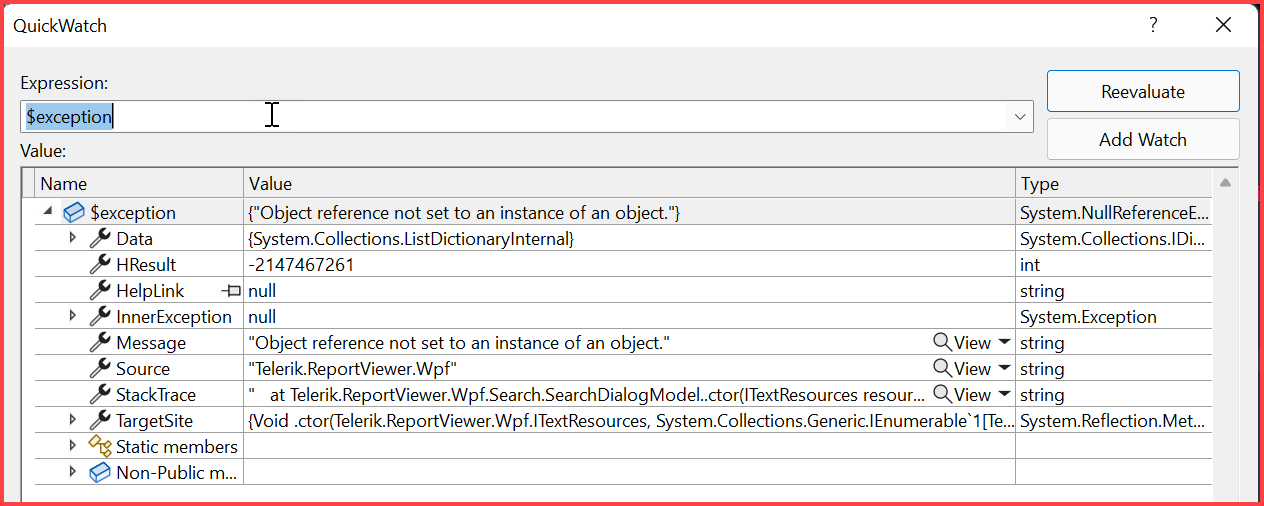Click the question mark help button
This screenshot has height=506, width=1264.
(1153, 26)
